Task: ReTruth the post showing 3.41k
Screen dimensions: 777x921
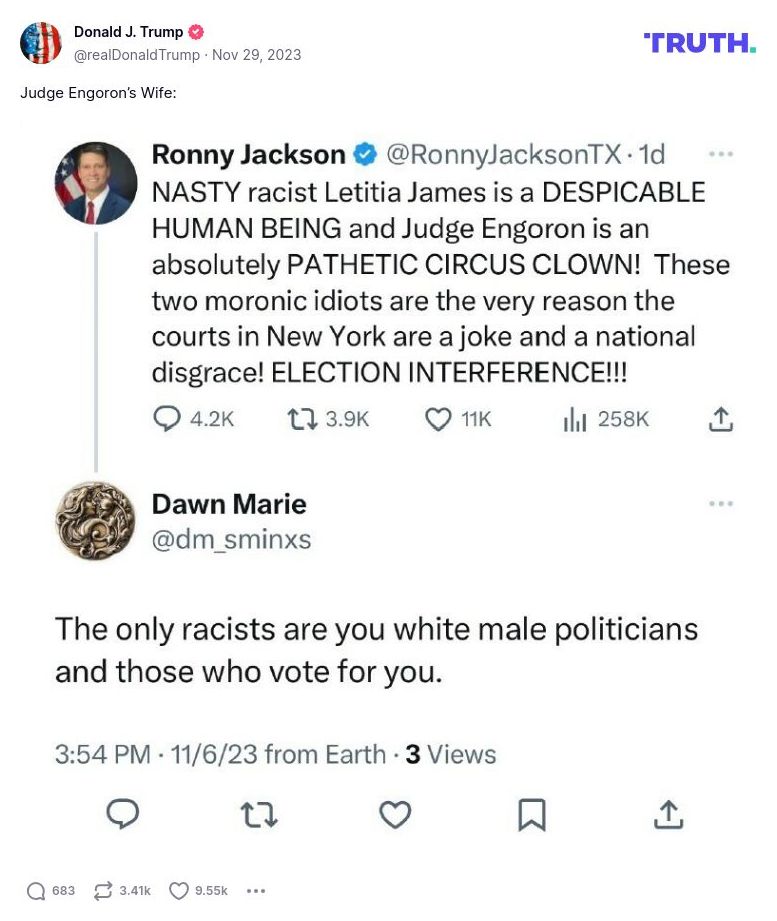Action: click(x=100, y=890)
